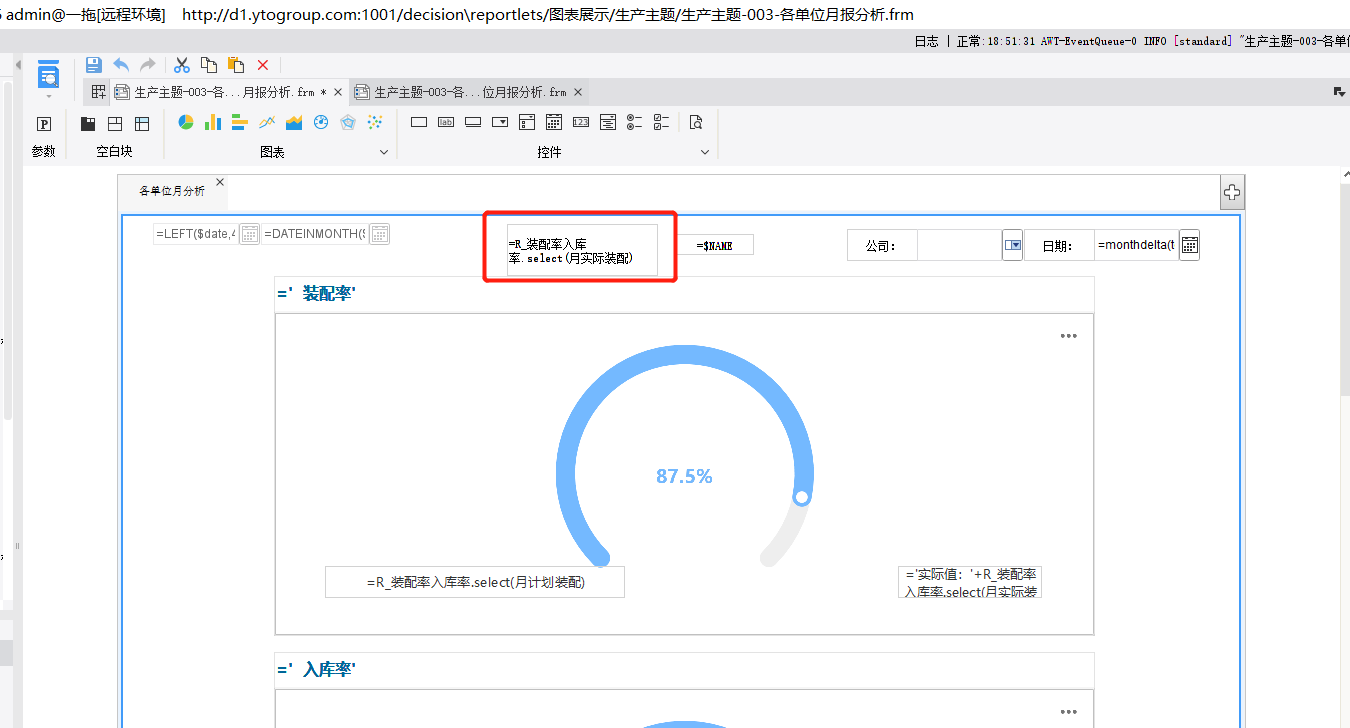Open the 日志 log panel
1350x728 pixels.
coord(926,41)
